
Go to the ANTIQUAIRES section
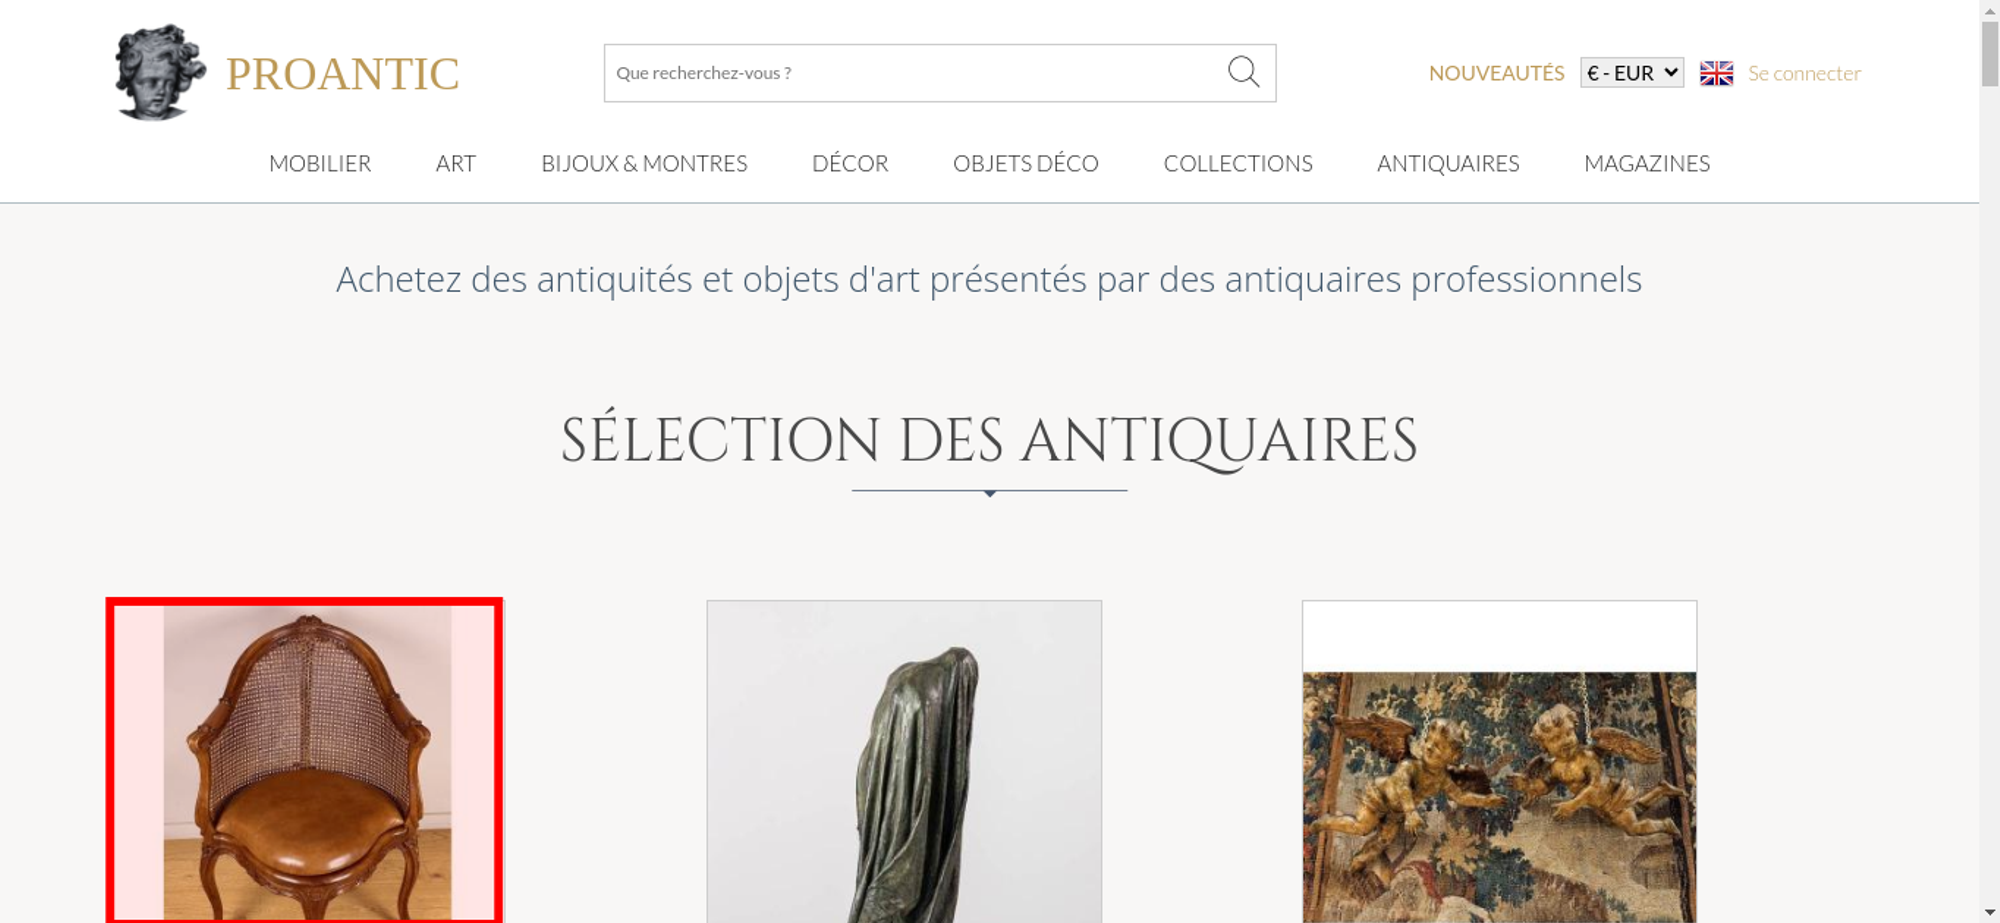click(x=1448, y=163)
